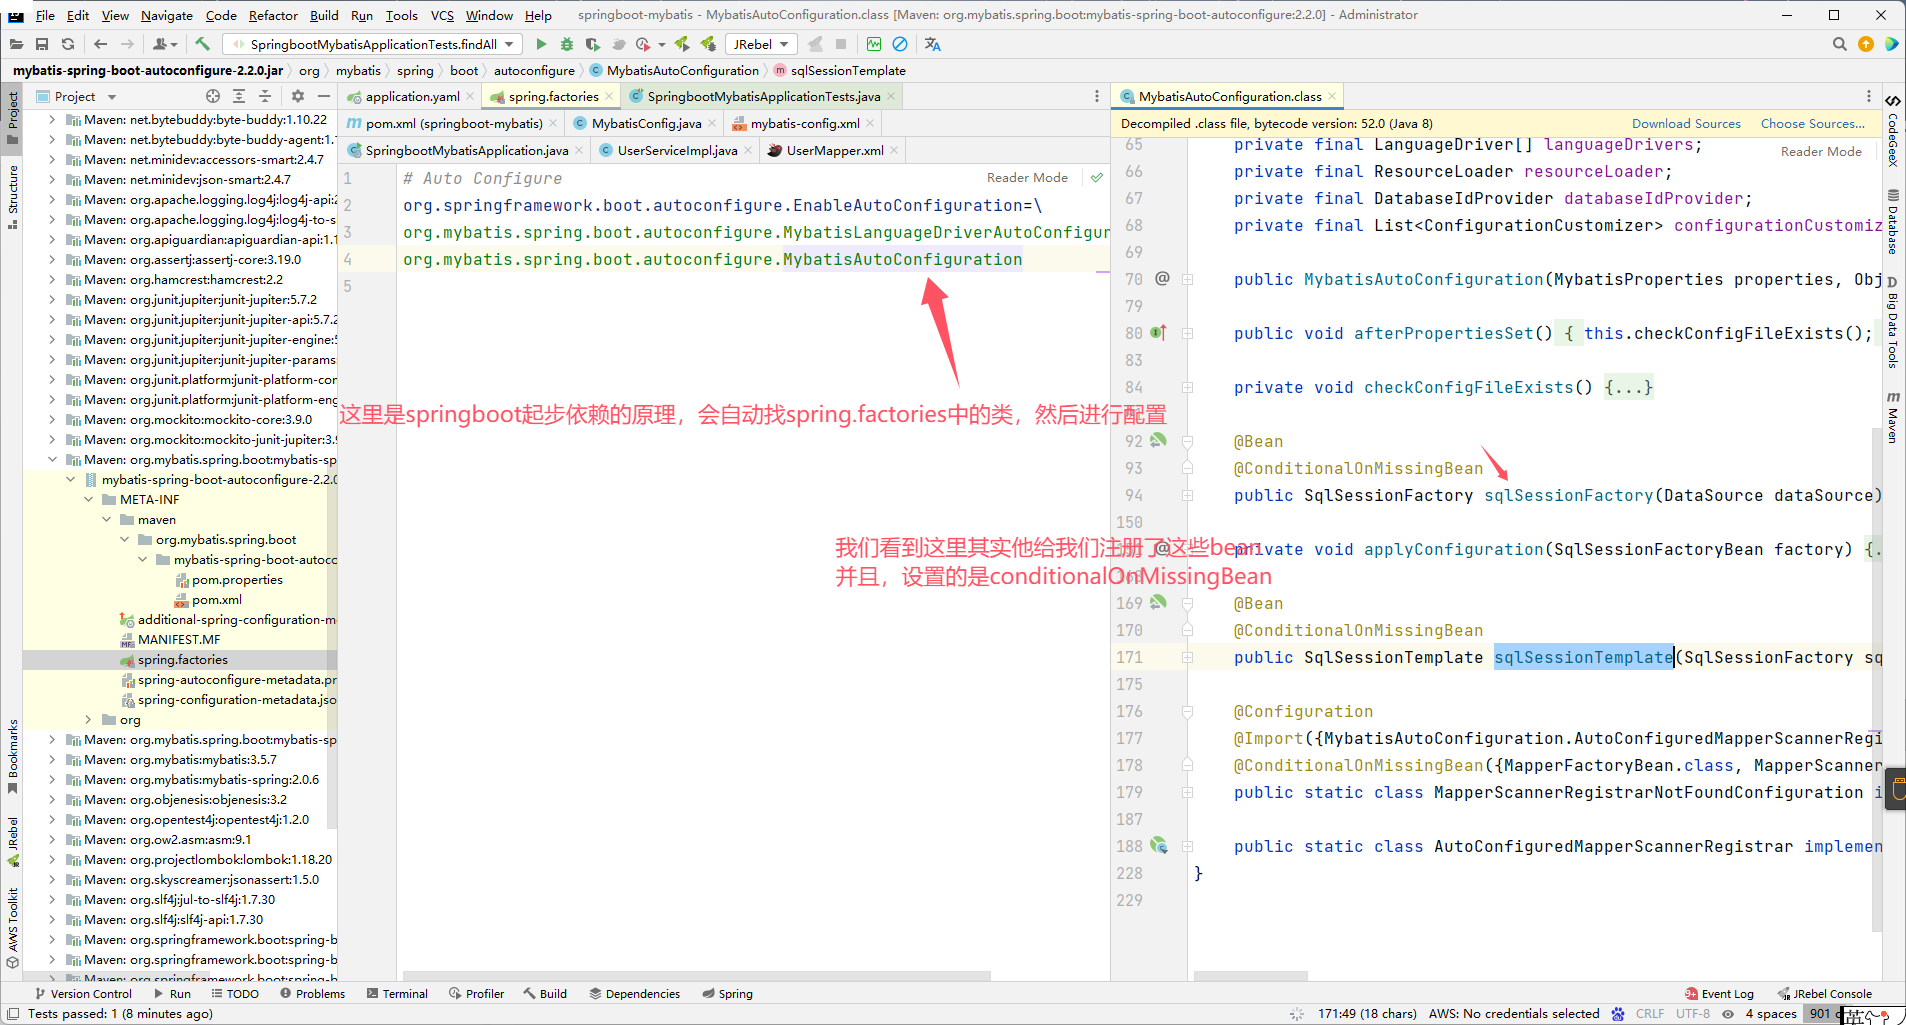
Task: Click the Project tree vertical scrollbar
Action: coord(332,650)
